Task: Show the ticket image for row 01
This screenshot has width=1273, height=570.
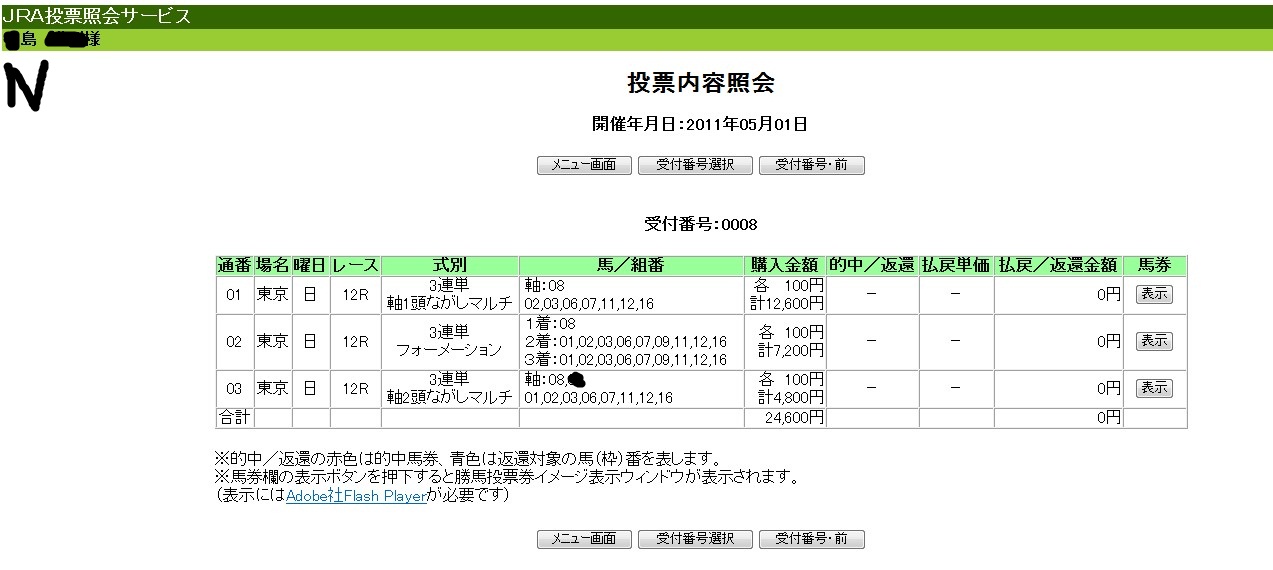Action: click(x=1154, y=294)
